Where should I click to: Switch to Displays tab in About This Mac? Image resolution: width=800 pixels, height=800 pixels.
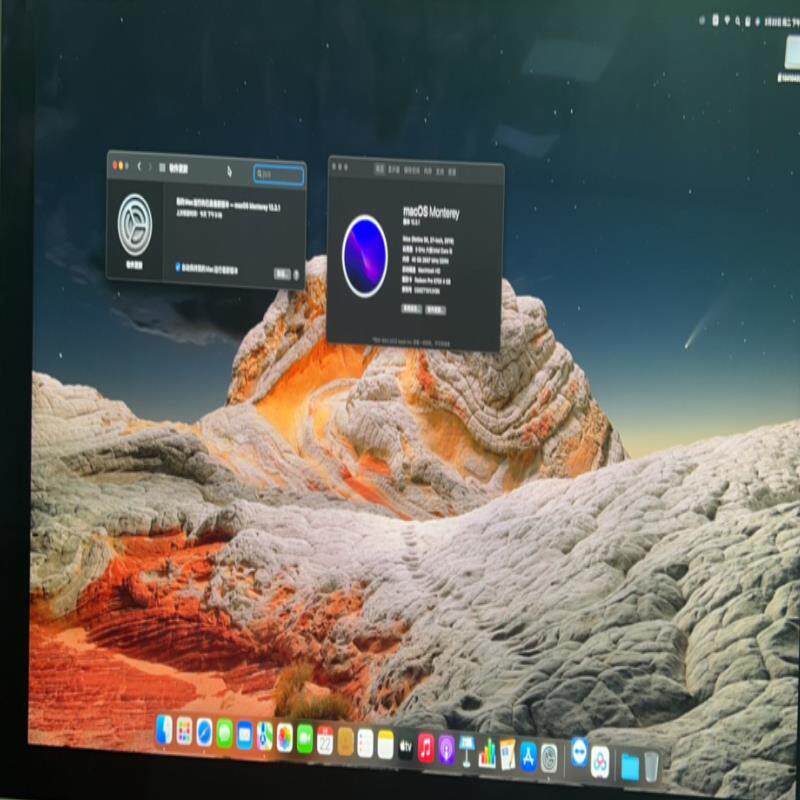394,170
